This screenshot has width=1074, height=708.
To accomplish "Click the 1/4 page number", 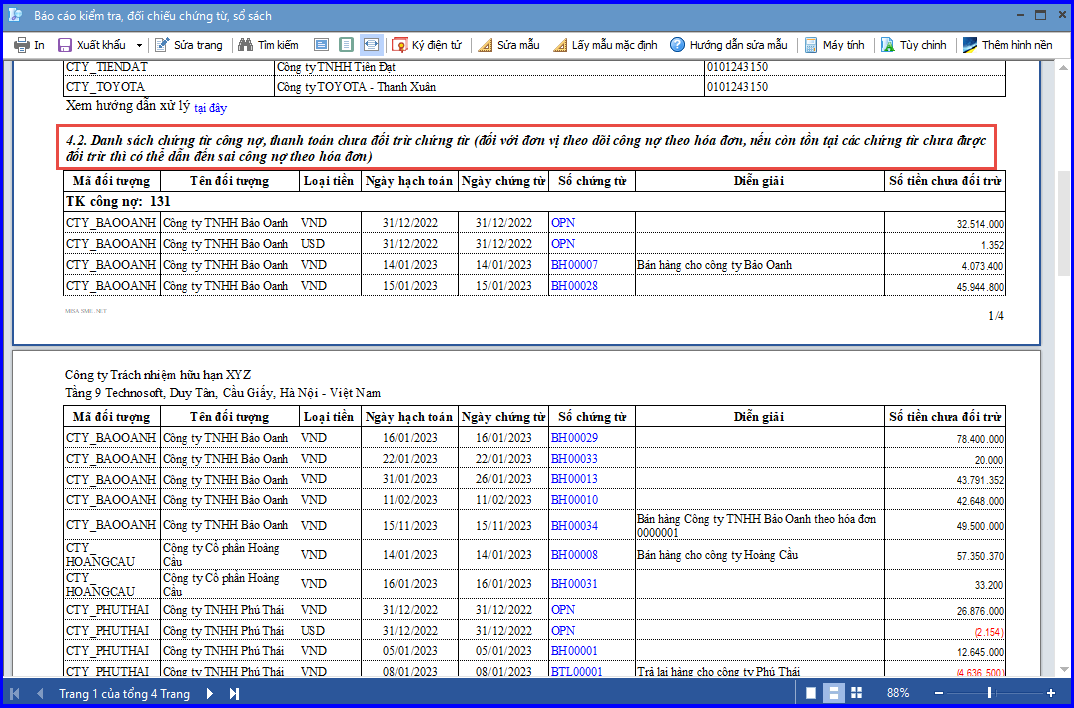I will [996, 316].
